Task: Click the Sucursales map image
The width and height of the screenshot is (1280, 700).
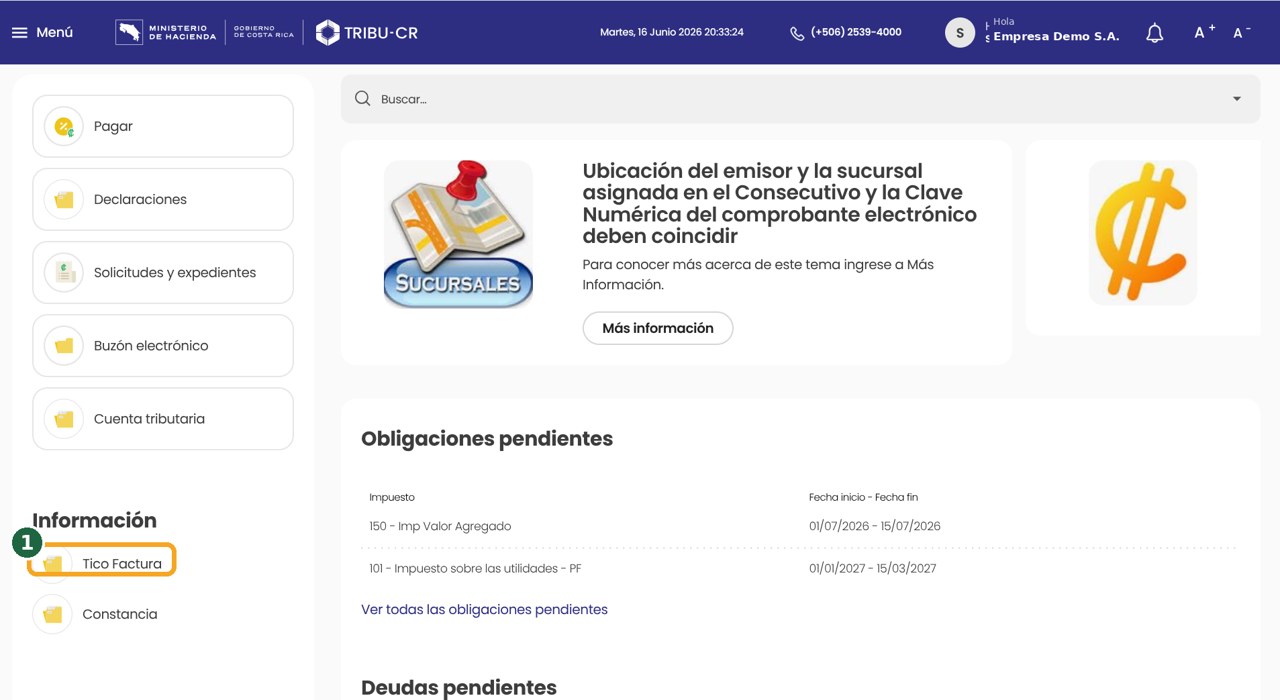Action: (458, 234)
